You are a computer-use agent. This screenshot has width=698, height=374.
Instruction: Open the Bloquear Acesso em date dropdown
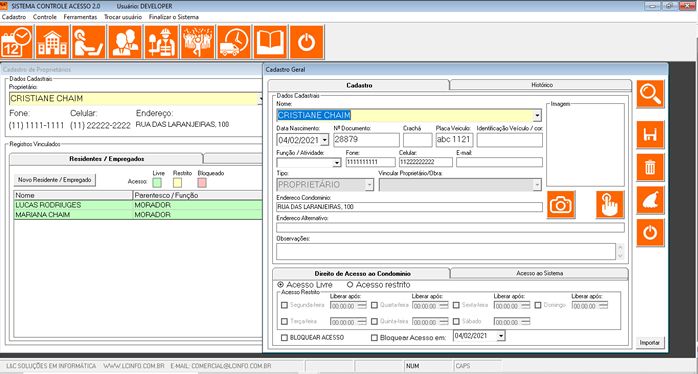point(501,336)
